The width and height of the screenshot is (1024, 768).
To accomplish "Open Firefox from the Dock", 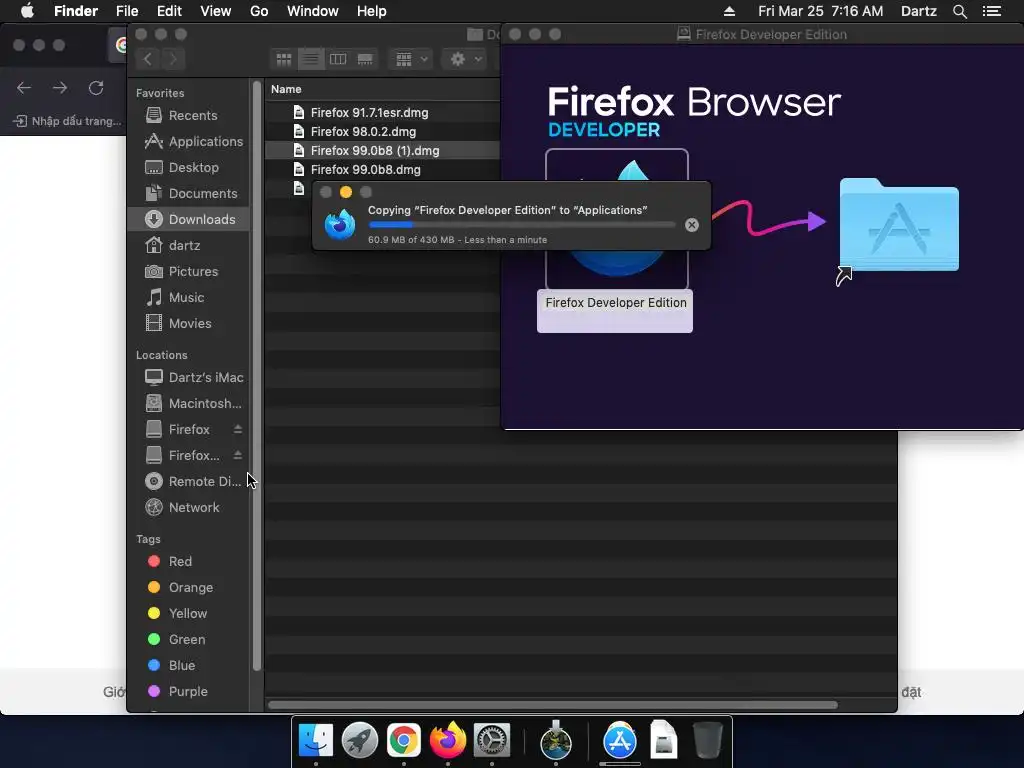I will (x=448, y=740).
